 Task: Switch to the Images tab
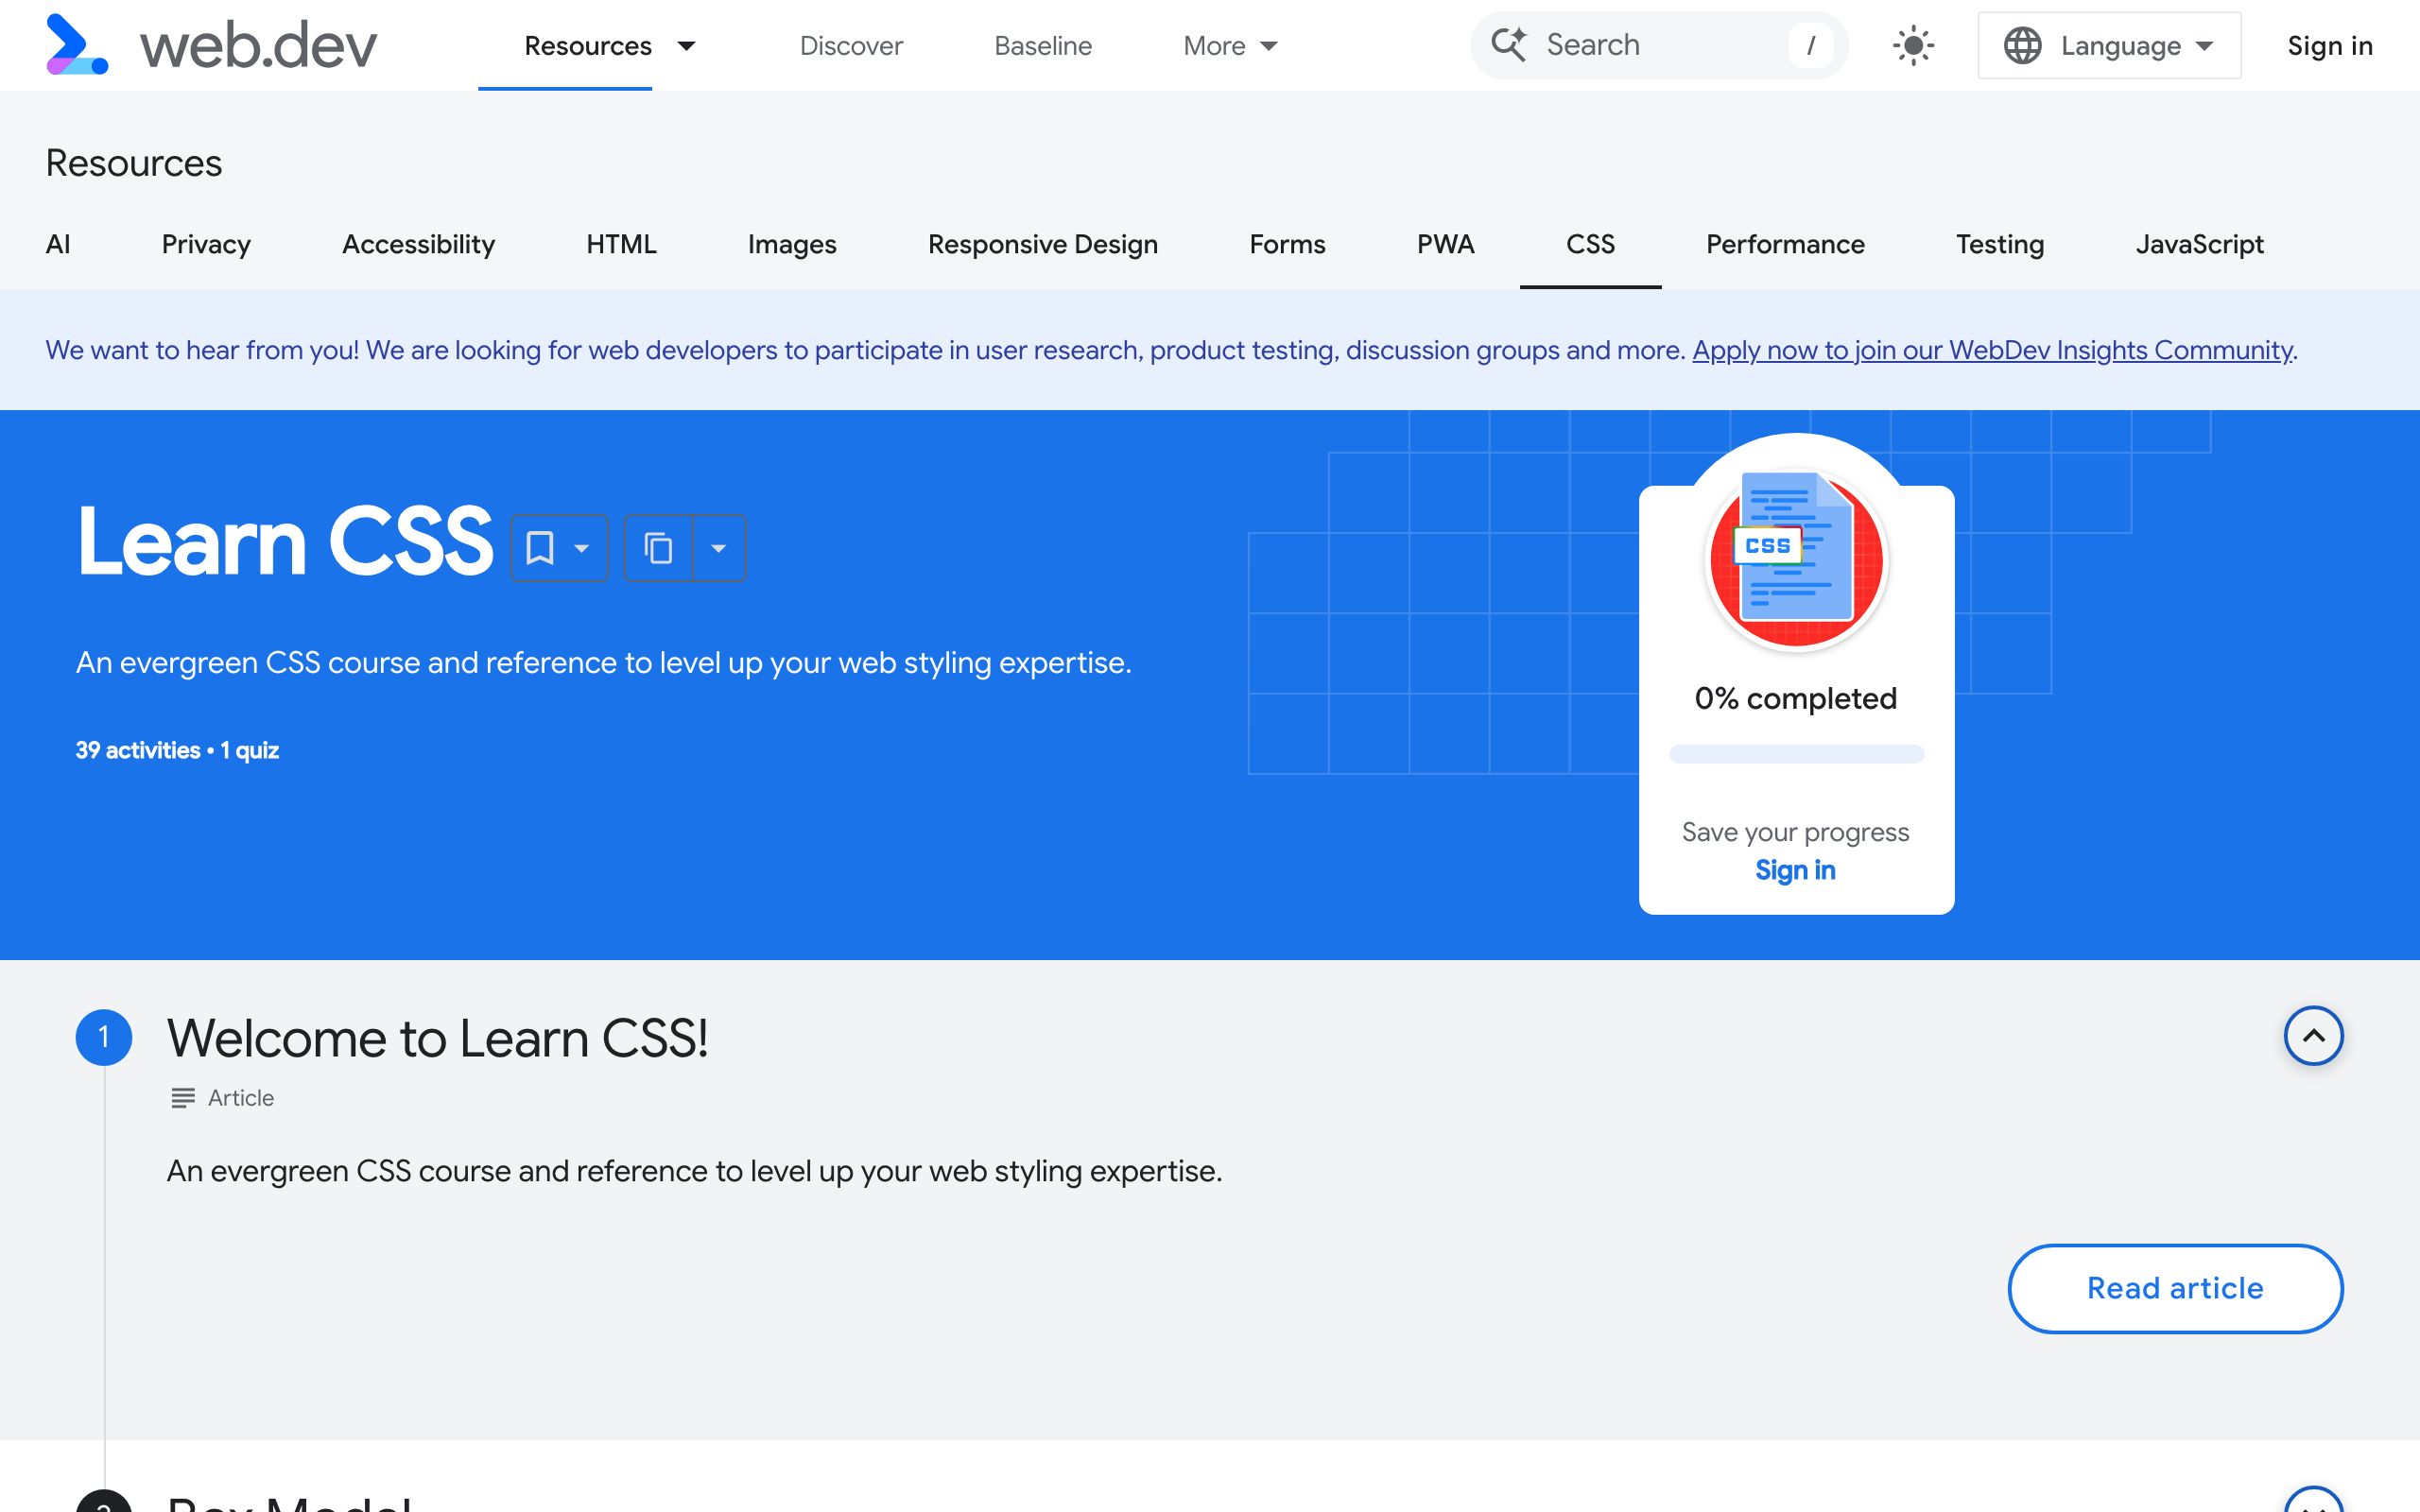(x=792, y=244)
